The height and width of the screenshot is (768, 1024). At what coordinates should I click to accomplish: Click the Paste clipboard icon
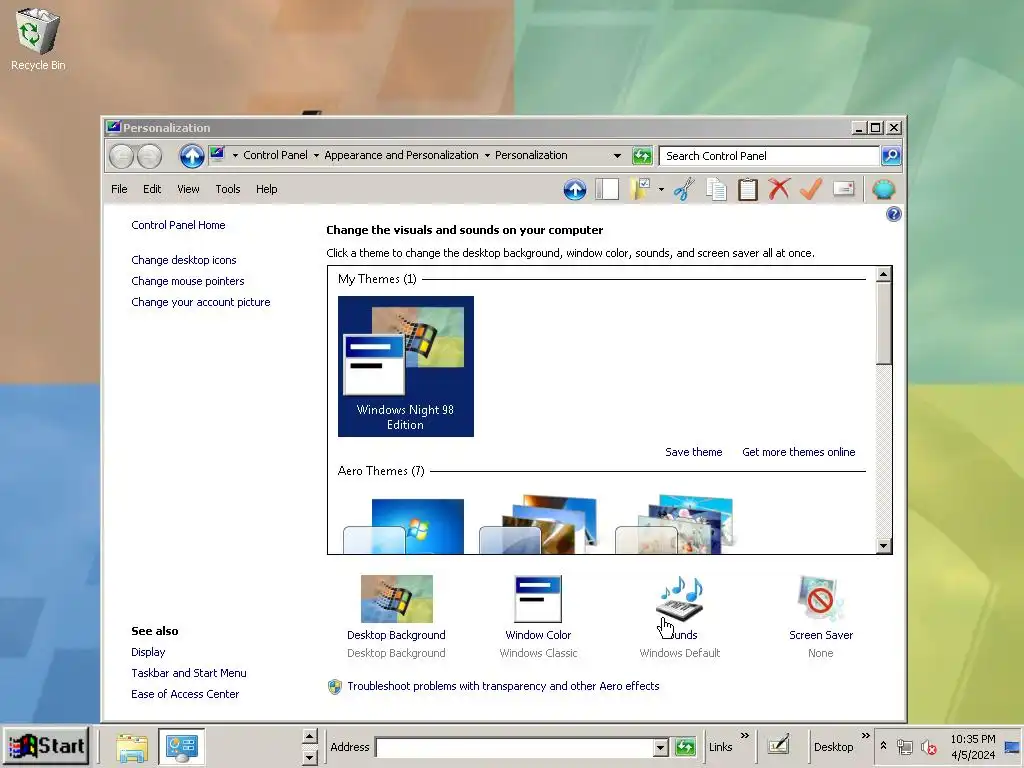tap(748, 189)
